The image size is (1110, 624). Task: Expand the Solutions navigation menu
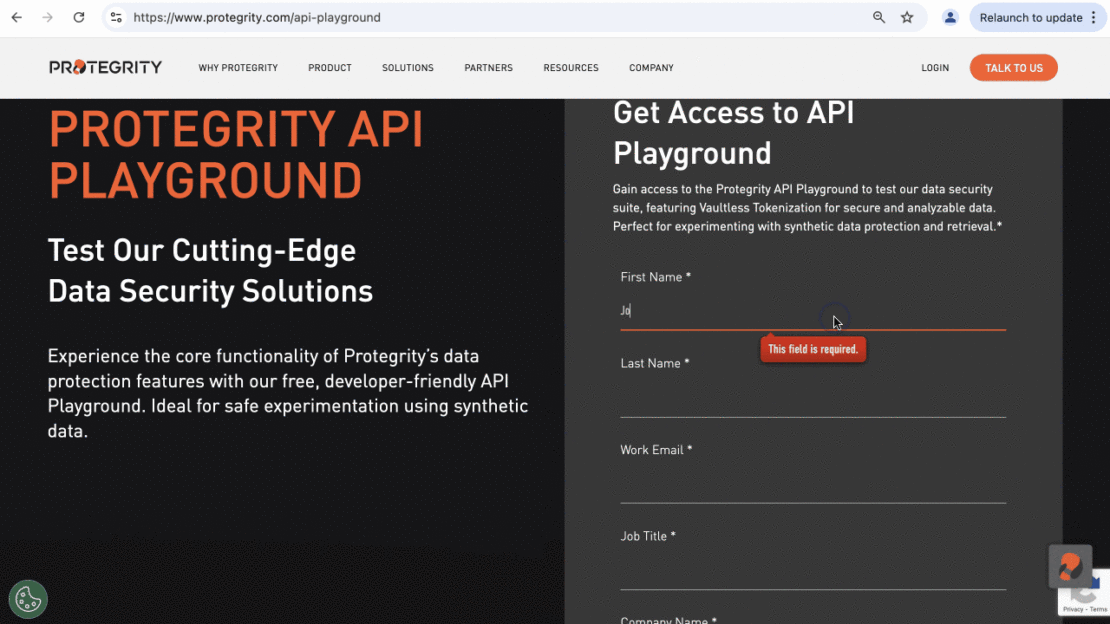(408, 68)
